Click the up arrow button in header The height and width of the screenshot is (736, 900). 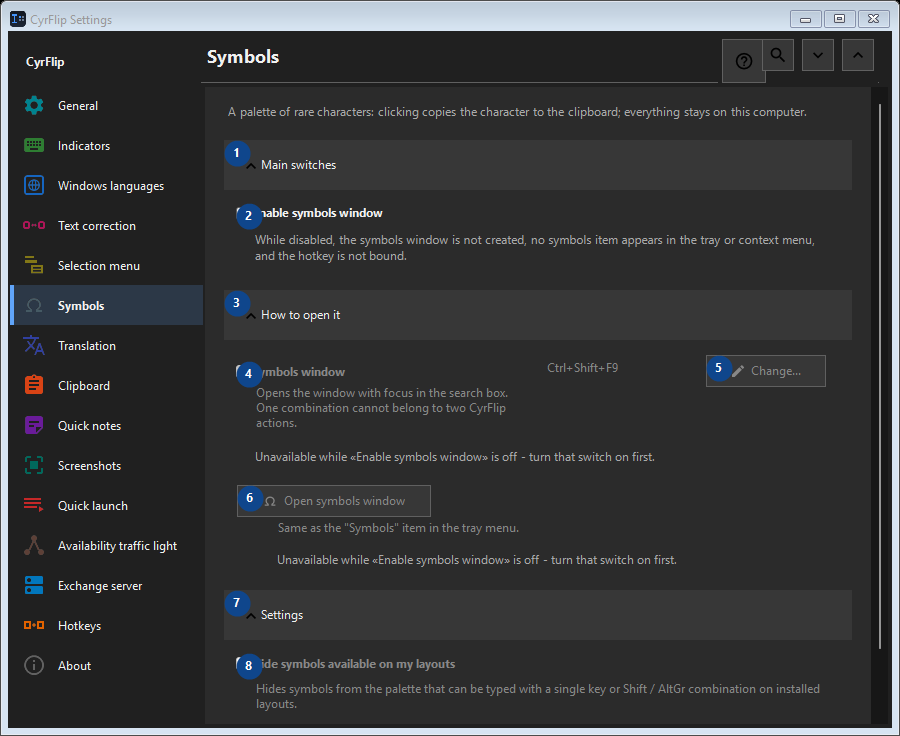click(x=858, y=55)
